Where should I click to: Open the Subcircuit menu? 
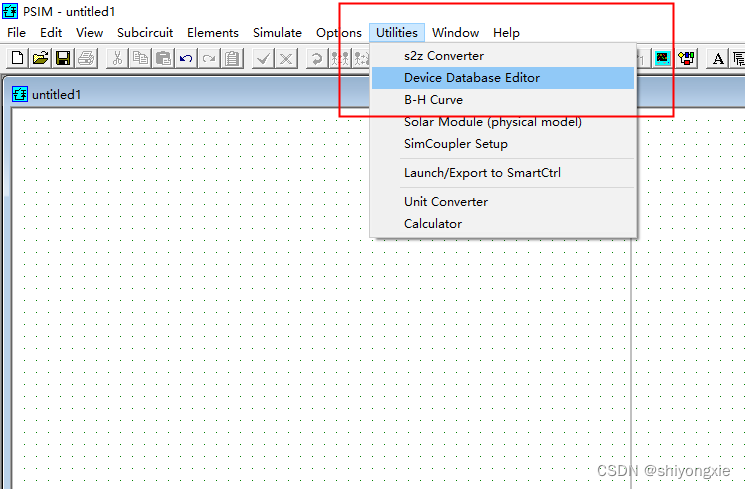[x=145, y=33]
